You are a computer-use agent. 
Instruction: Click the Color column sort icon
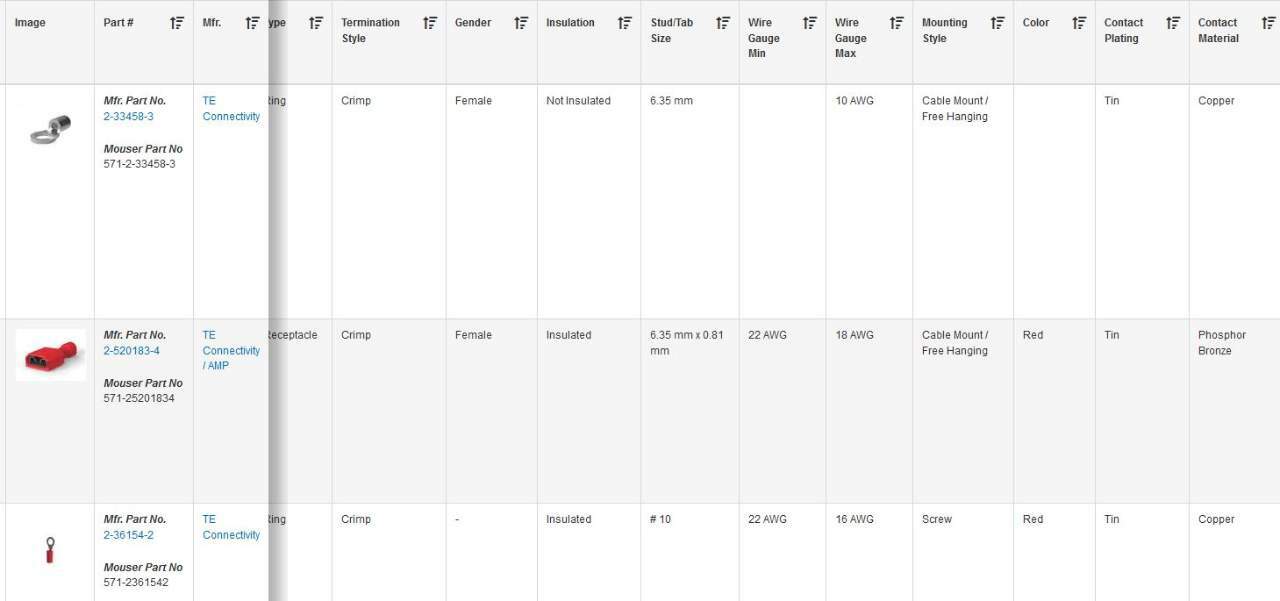[x=1079, y=23]
